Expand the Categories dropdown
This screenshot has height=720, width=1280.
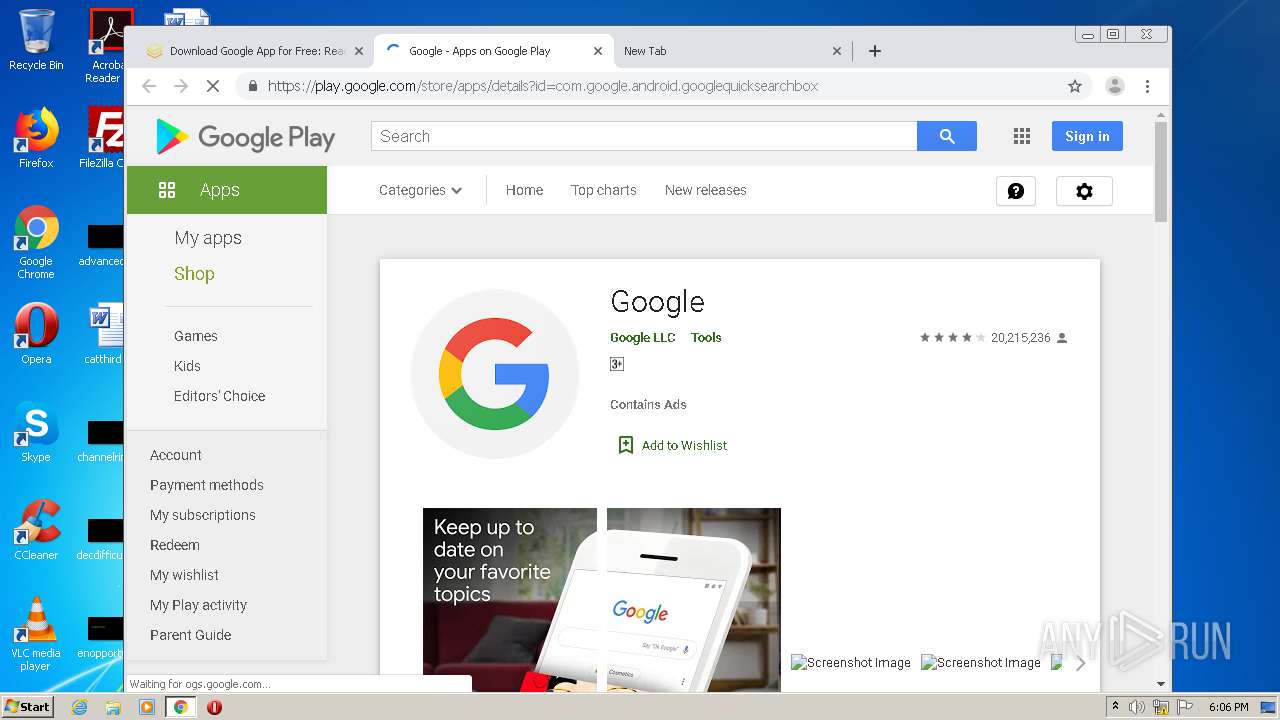[x=420, y=190]
